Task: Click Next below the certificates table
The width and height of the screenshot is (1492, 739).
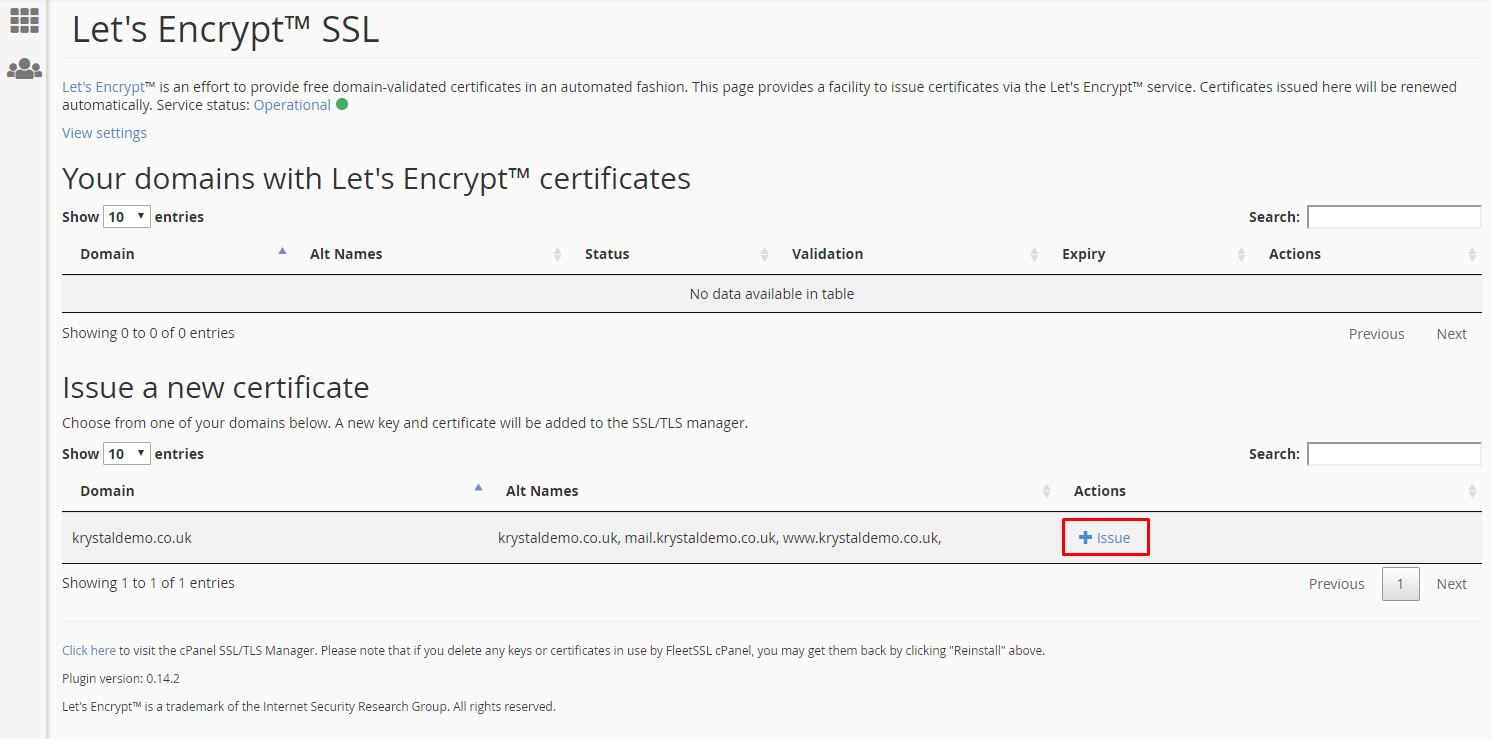Action: (x=1451, y=333)
